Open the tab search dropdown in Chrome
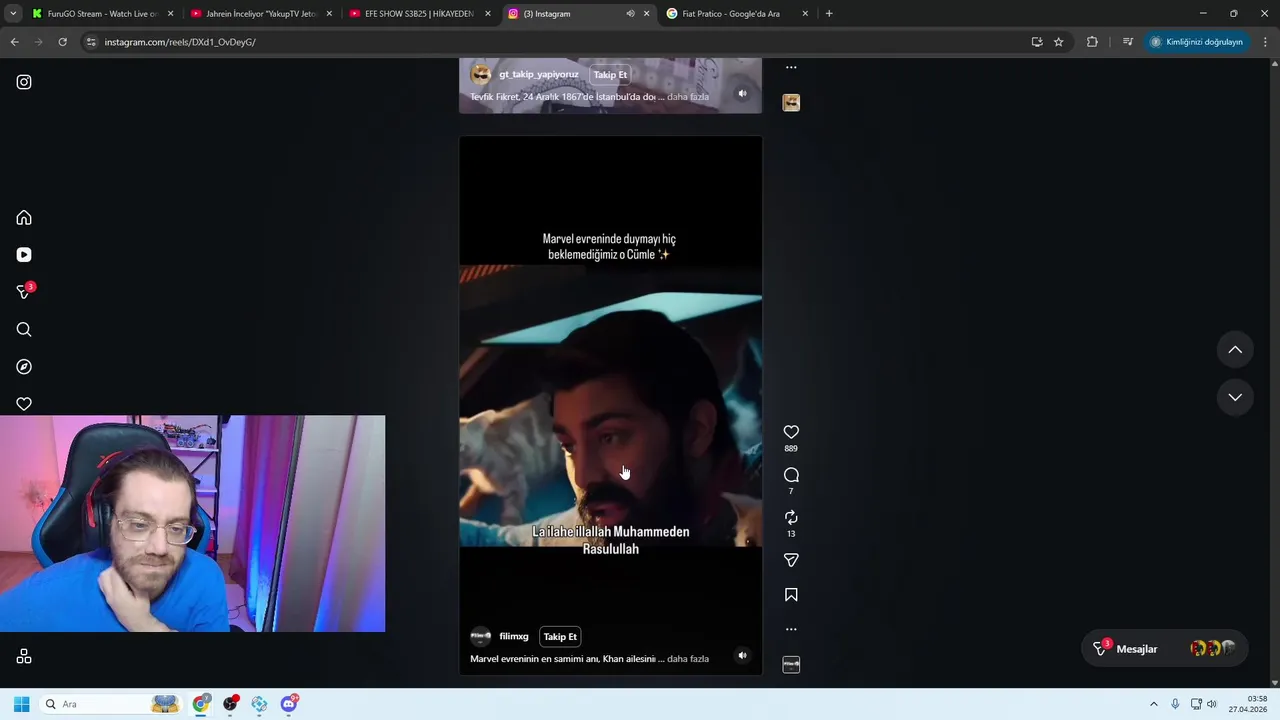1280x720 pixels. 13,14
